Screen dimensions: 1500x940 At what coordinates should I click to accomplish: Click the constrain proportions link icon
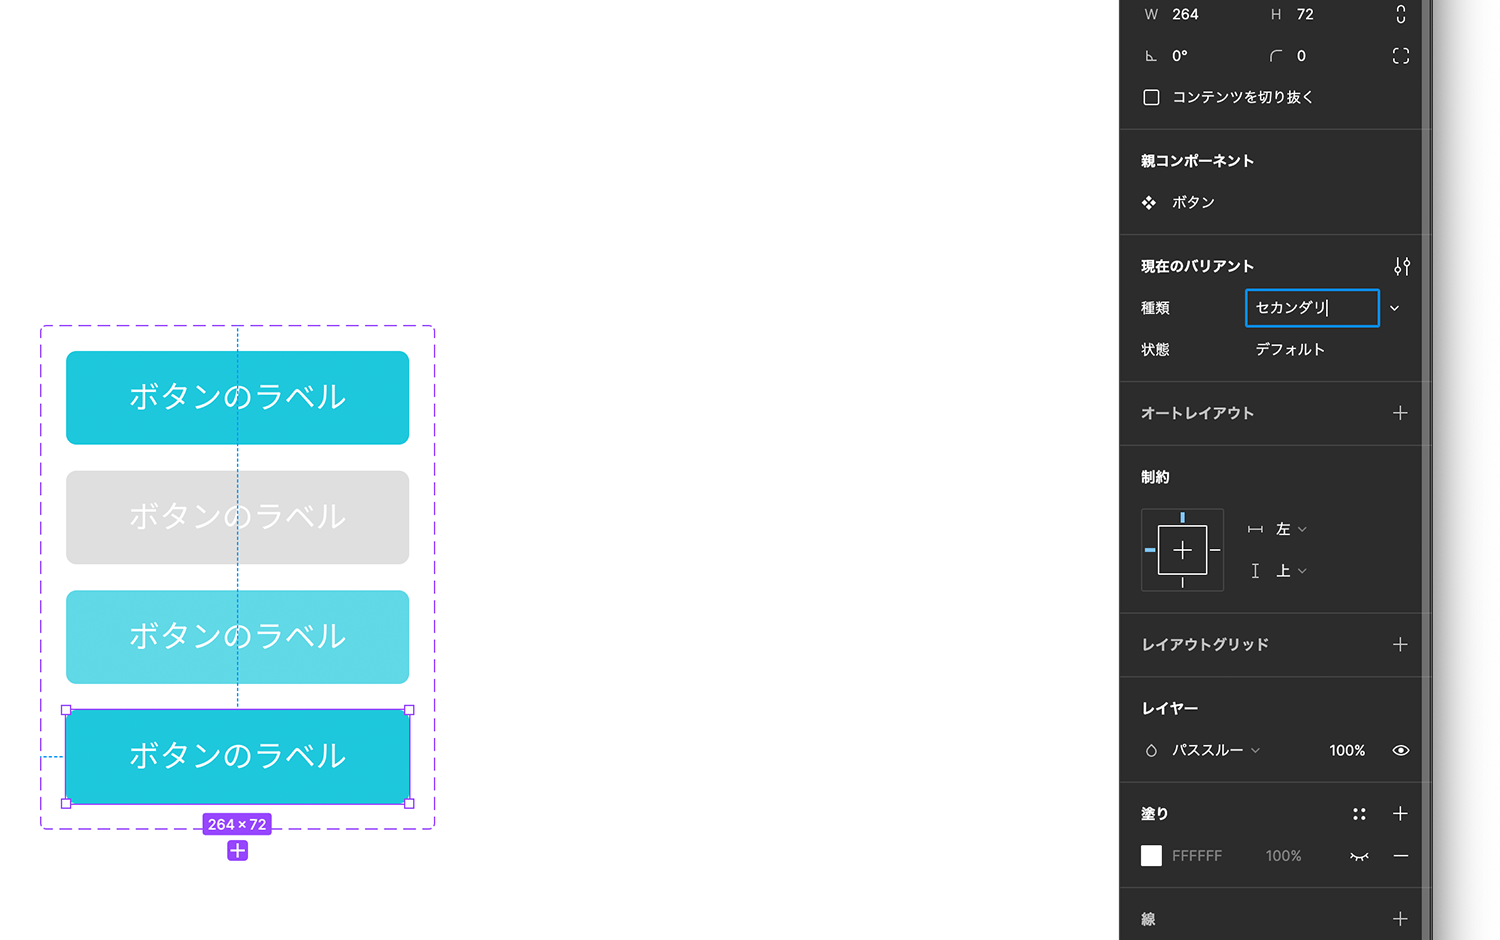pos(1400,14)
